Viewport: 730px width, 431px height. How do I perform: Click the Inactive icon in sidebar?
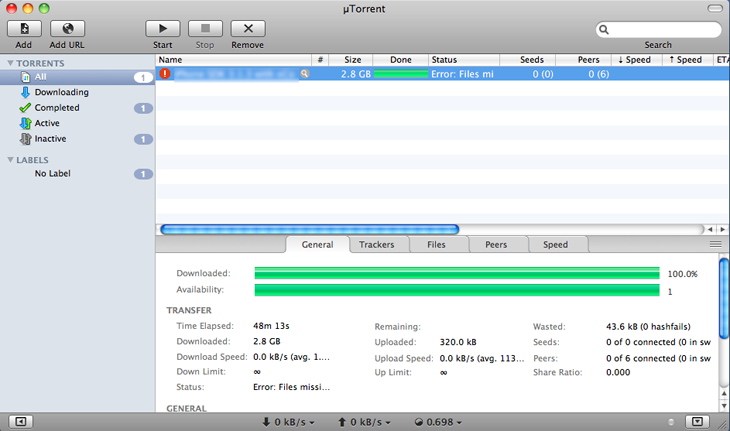[x=25, y=139]
